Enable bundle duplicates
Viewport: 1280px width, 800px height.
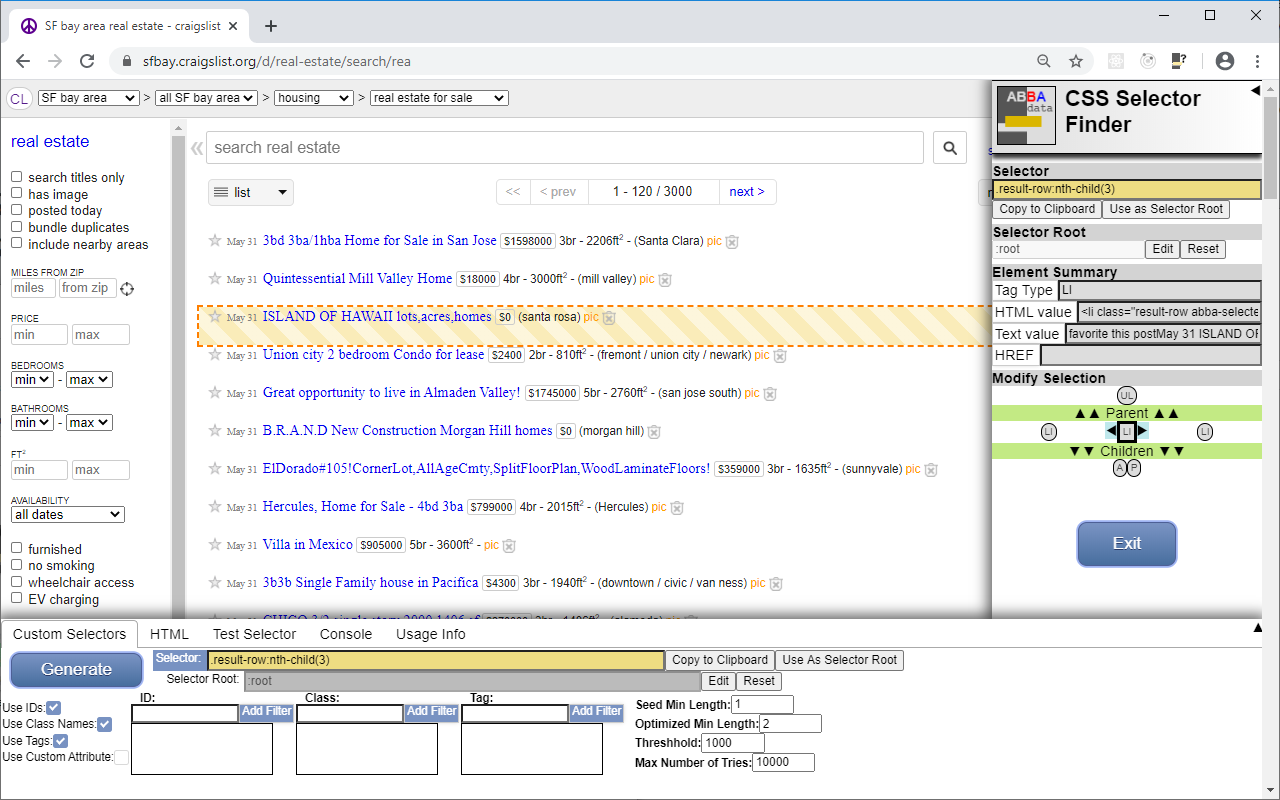tap(16, 227)
